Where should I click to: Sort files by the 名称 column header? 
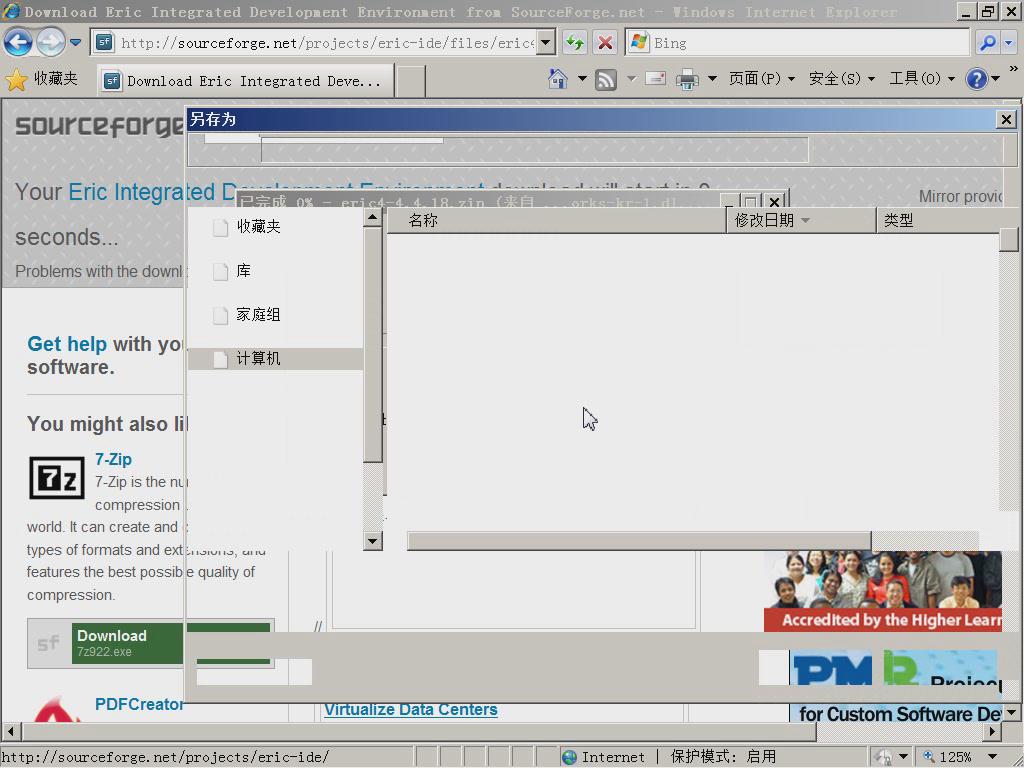(x=556, y=221)
